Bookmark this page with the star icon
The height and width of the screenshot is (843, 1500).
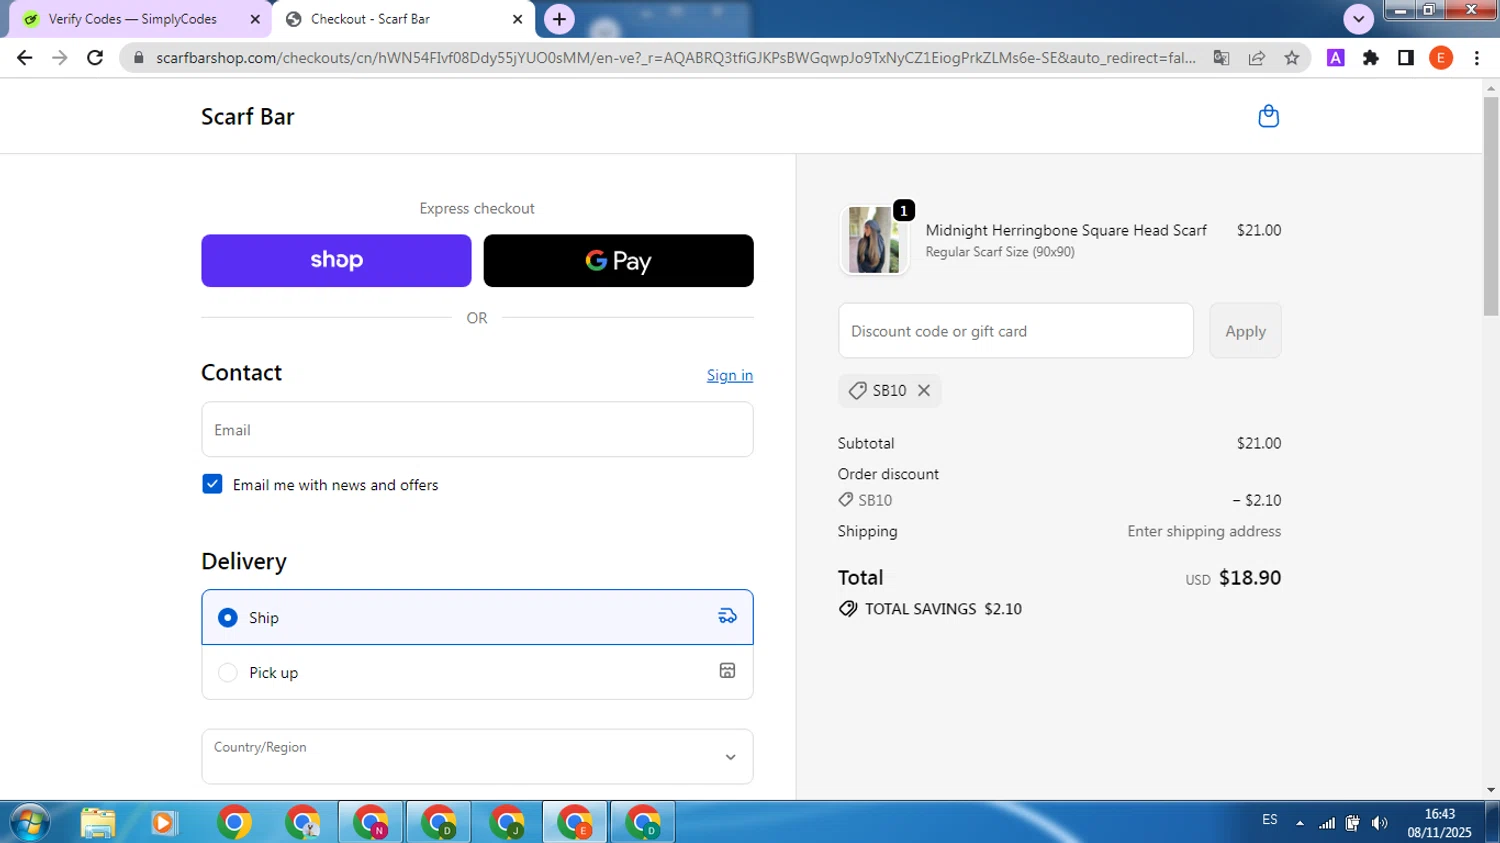(x=1292, y=58)
